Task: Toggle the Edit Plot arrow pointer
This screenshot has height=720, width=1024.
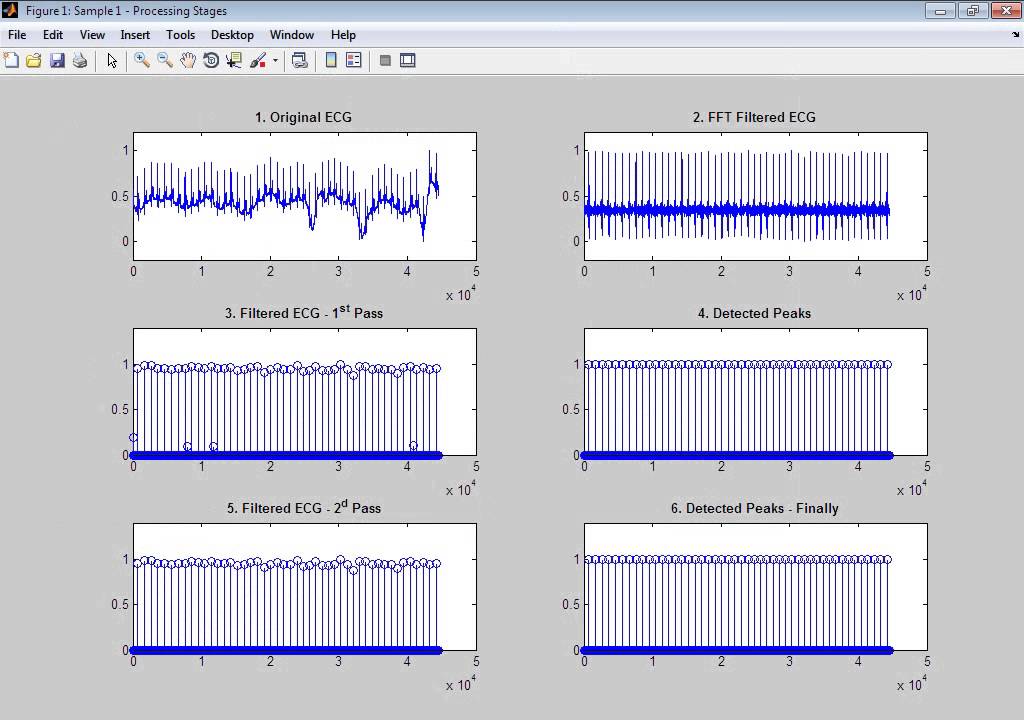Action: 112,61
